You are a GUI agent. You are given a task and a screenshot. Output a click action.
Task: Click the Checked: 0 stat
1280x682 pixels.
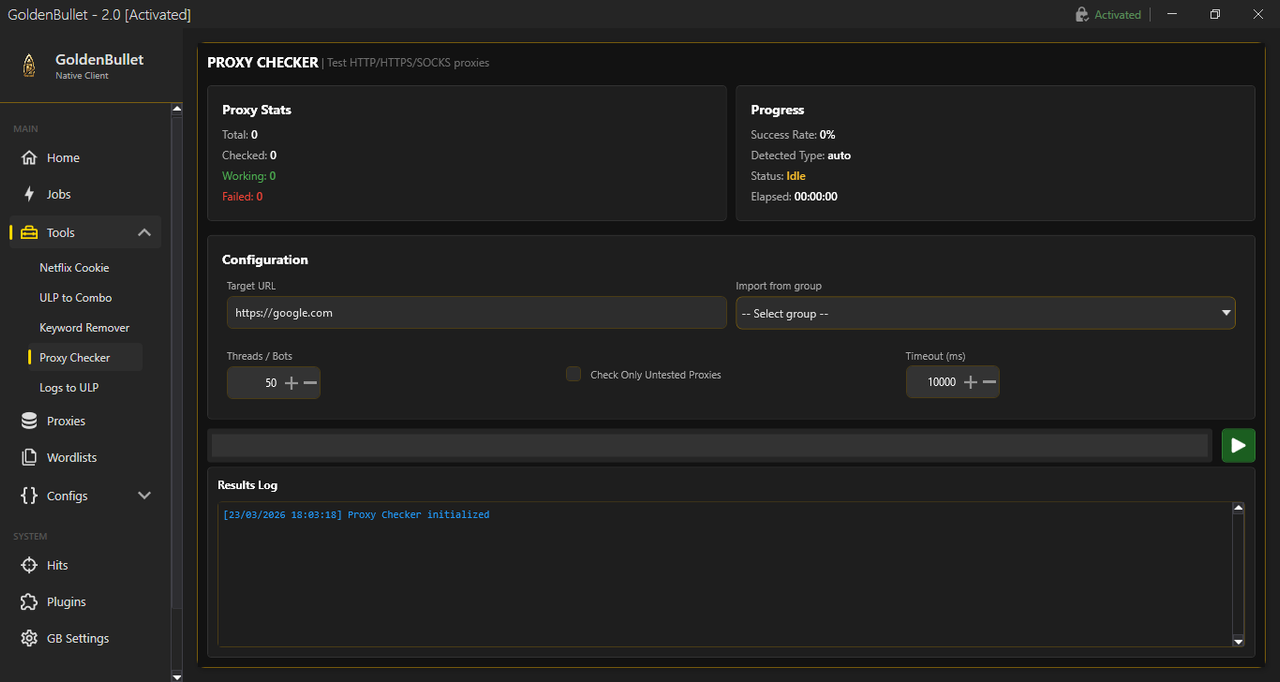click(x=249, y=156)
